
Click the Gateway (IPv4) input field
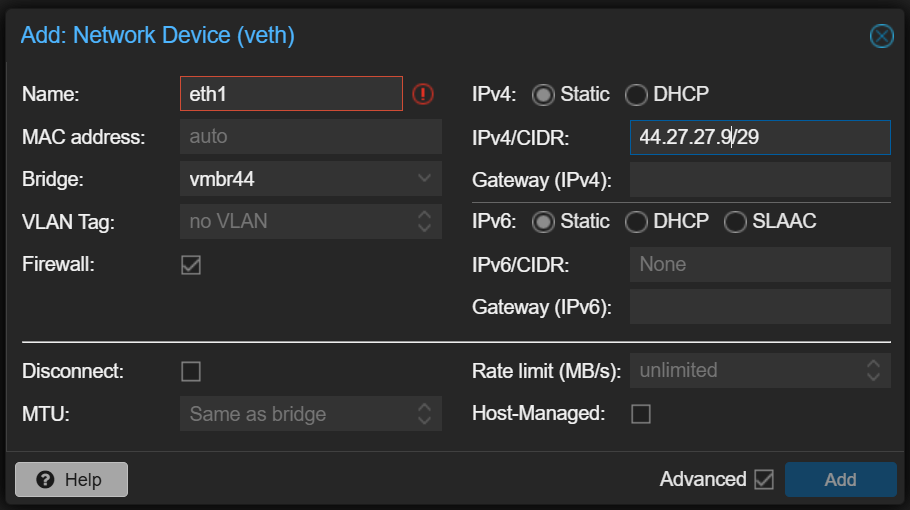click(760, 180)
